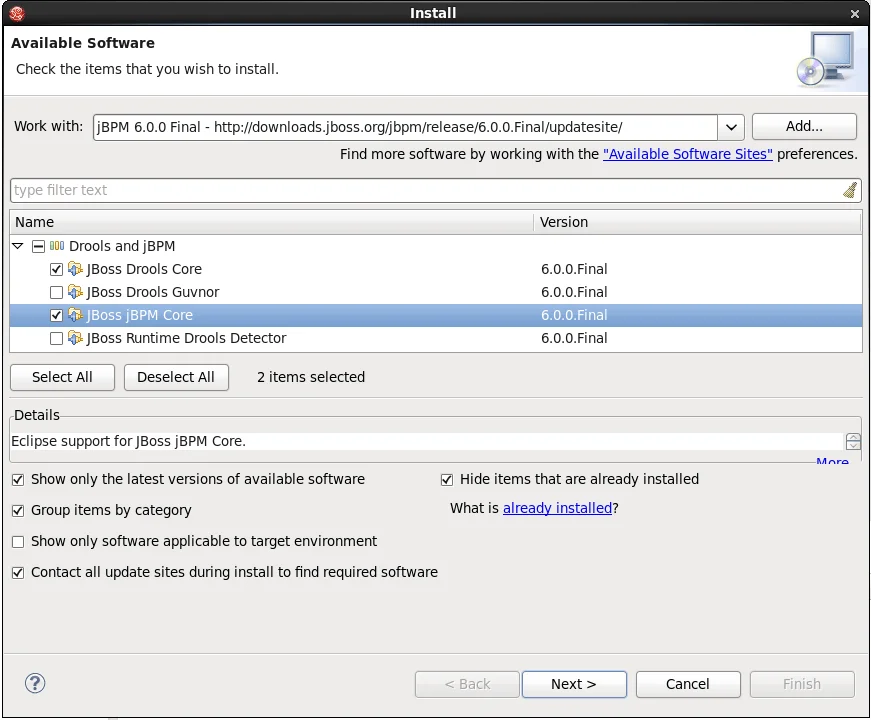Disable "Hide items that are already installed"
871x720 pixels.
(447, 479)
